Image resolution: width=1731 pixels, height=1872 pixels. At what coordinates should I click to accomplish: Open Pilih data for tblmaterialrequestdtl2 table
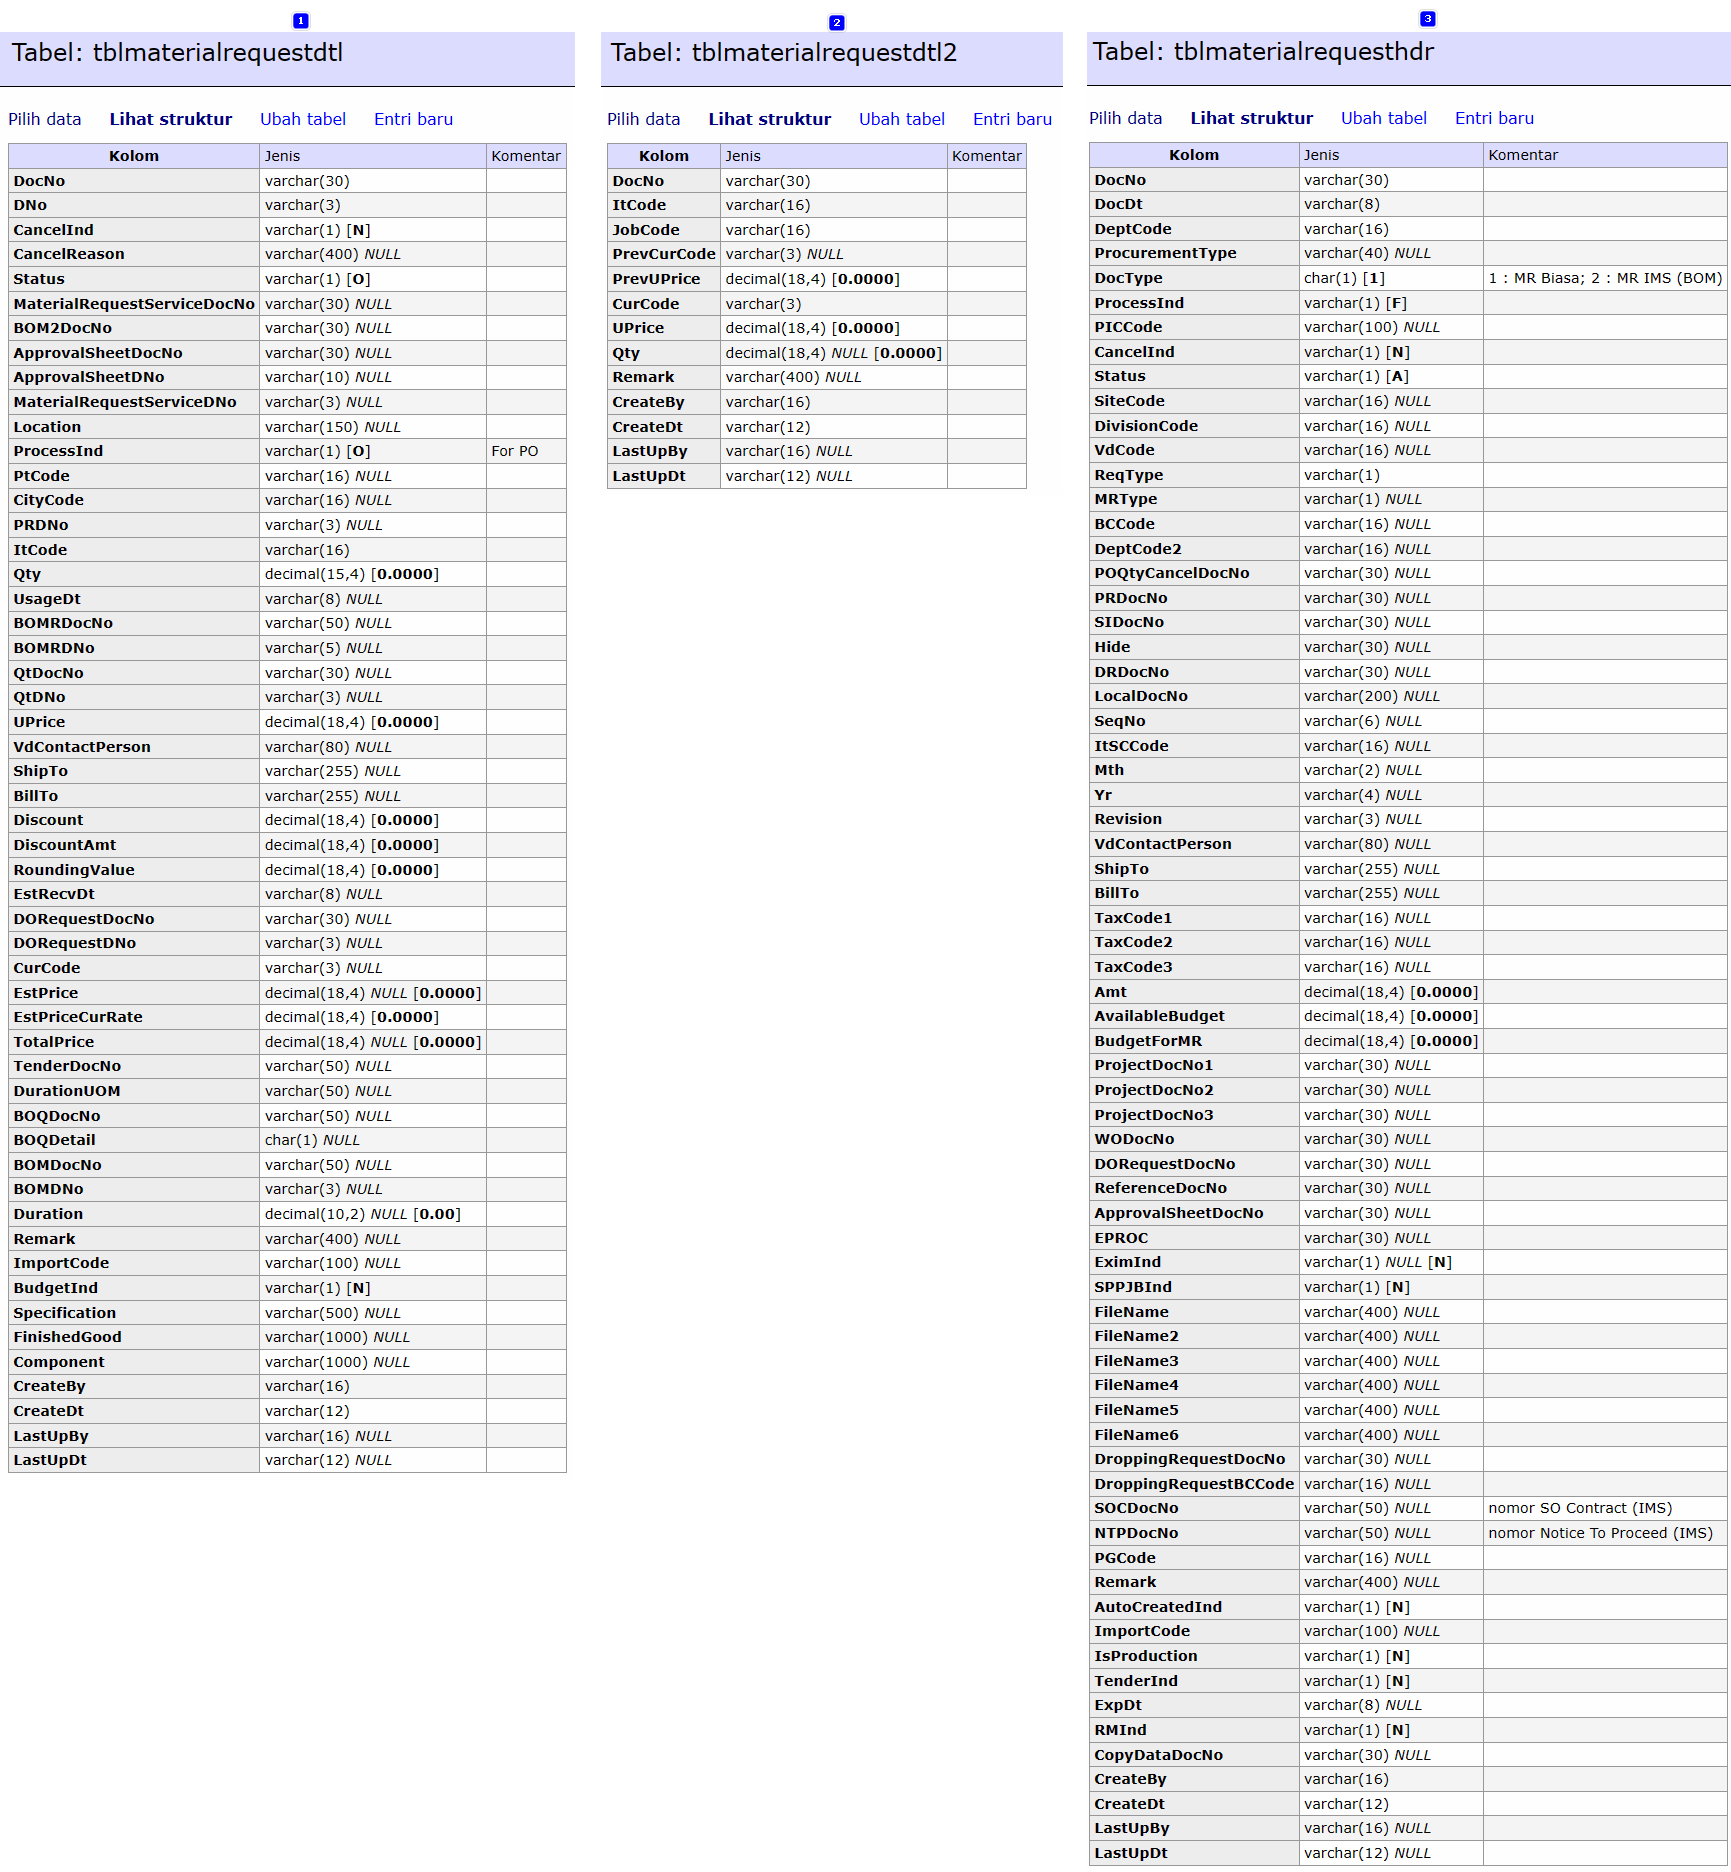click(644, 119)
